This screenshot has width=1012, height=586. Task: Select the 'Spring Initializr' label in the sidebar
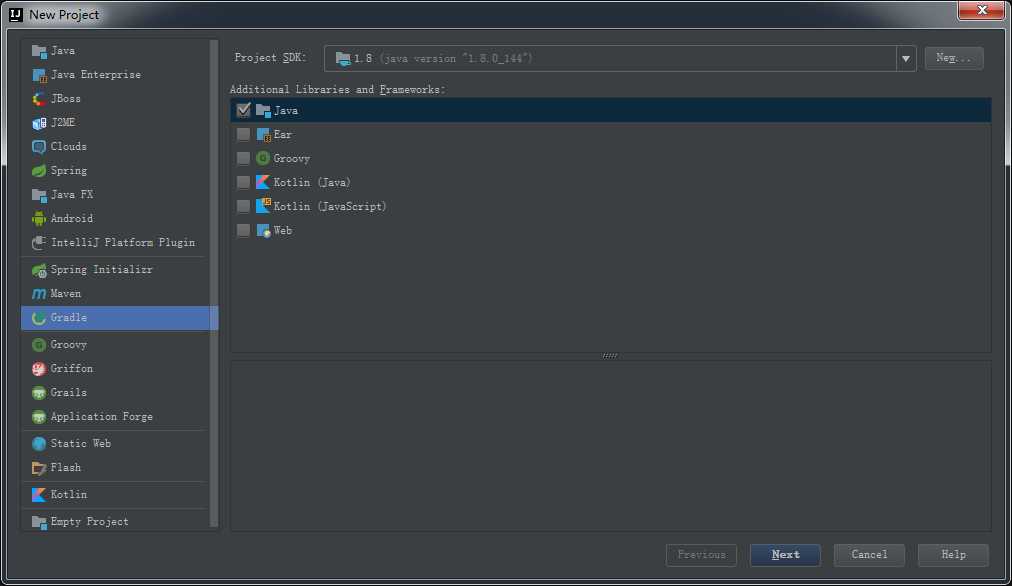(x=101, y=270)
